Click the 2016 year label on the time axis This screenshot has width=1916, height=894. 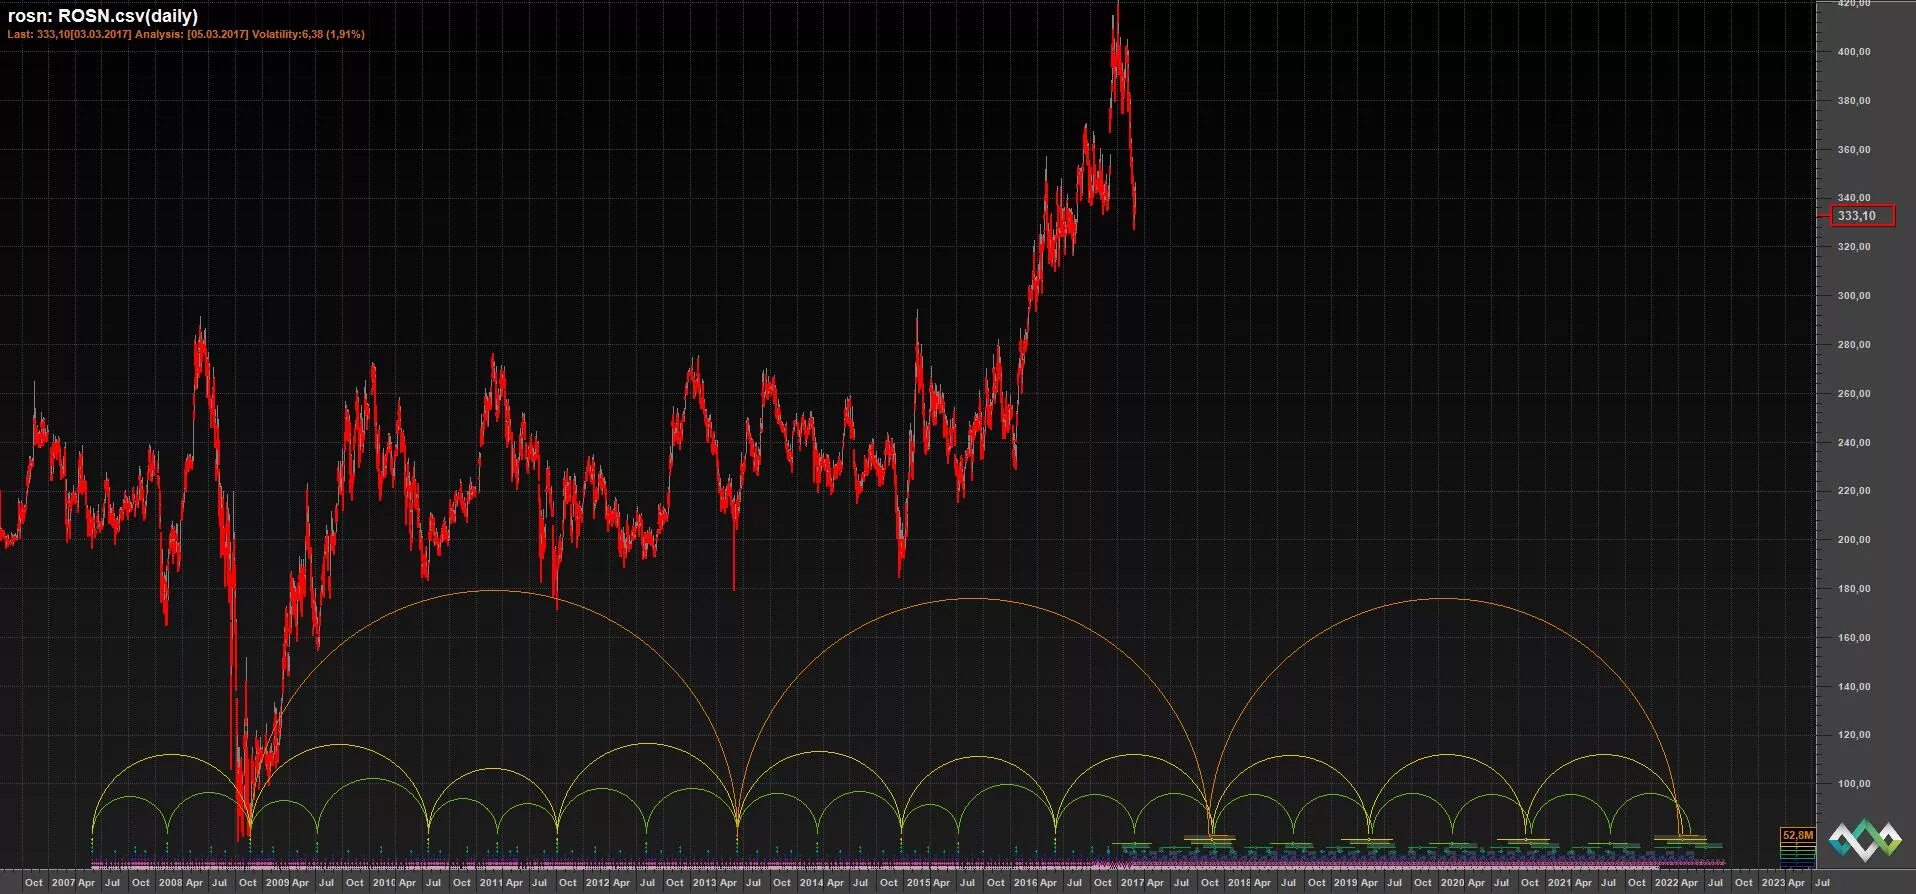coord(1025,883)
